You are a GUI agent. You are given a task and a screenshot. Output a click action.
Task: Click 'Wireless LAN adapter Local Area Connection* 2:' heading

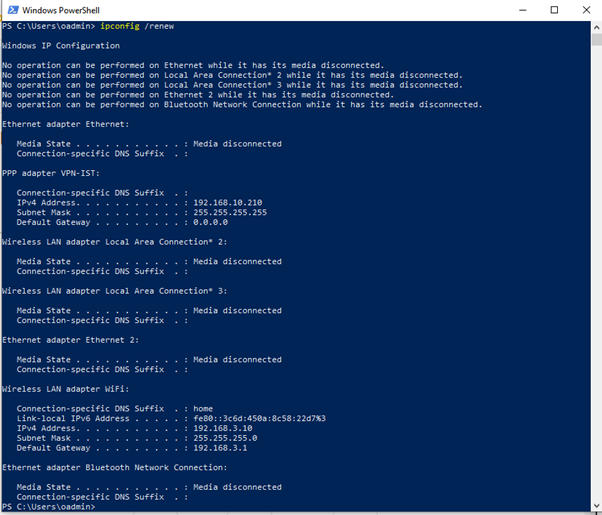(114, 242)
